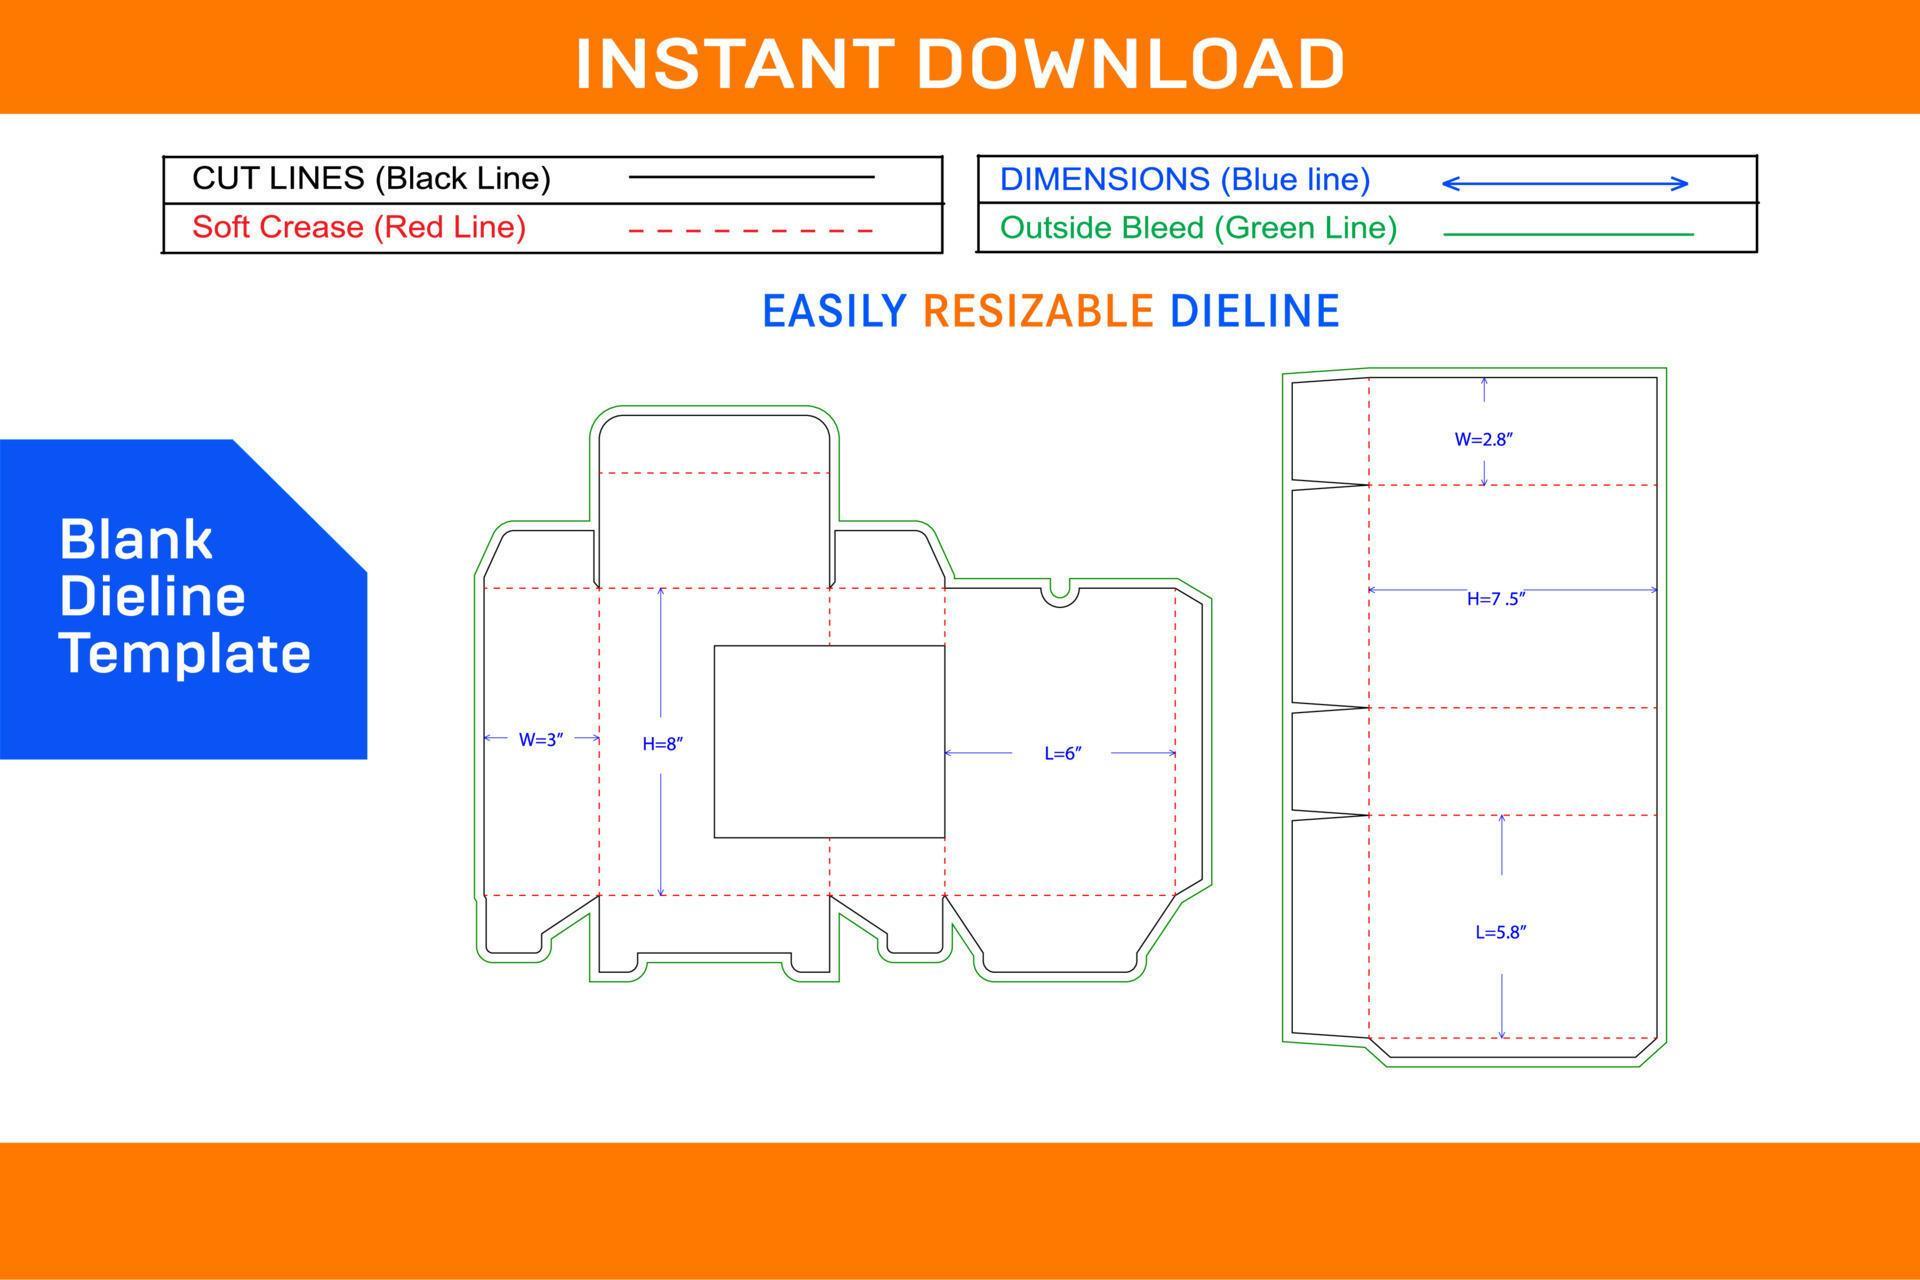Click the orange word RESIZABLE
The width and height of the screenshot is (1920, 1280).
pos(1038,311)
